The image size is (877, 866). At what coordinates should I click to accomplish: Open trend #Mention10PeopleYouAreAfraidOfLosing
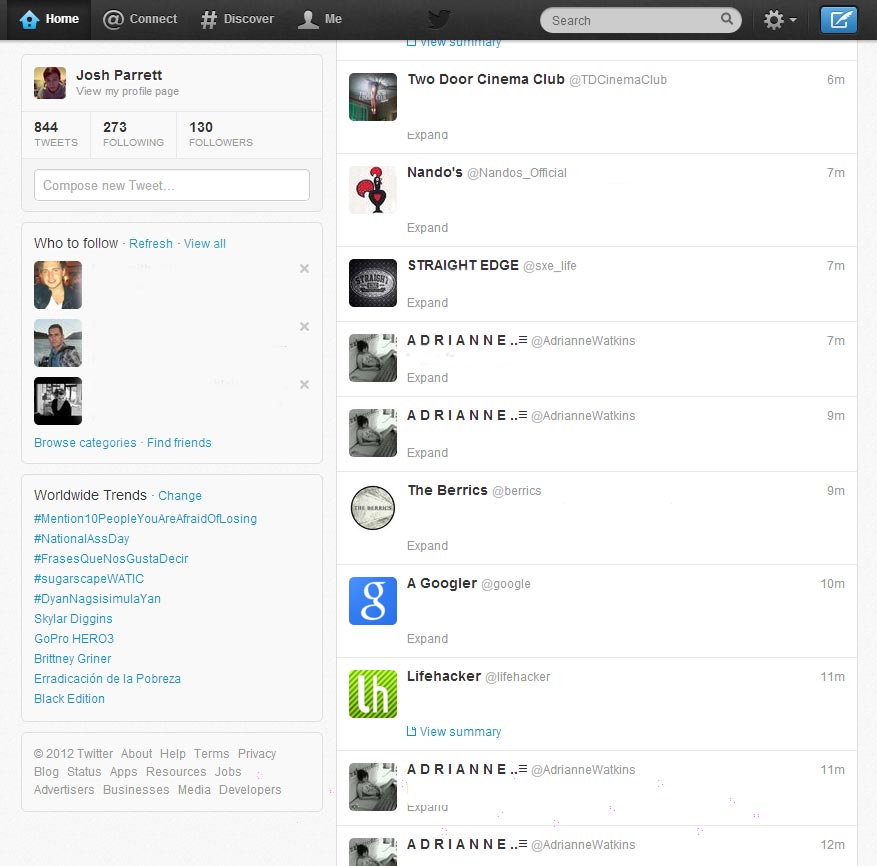[145, 519]
